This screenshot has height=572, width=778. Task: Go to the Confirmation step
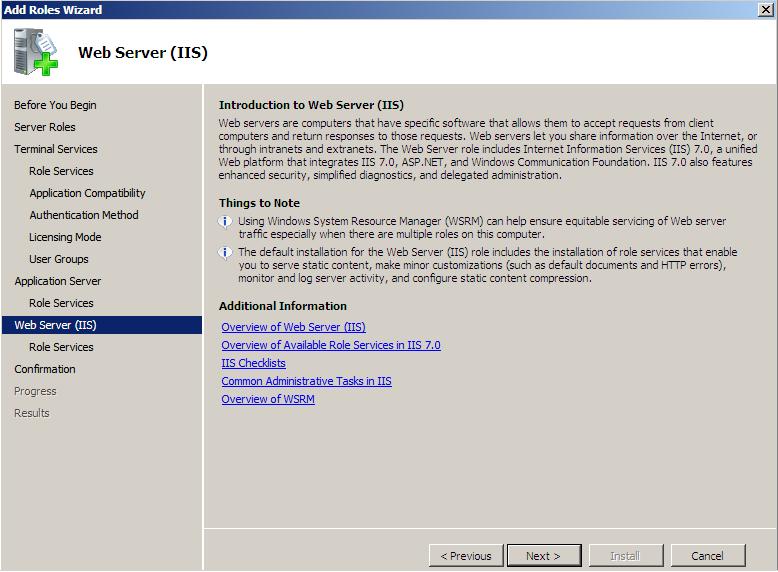pyautogui.click(x=45, y=369)
